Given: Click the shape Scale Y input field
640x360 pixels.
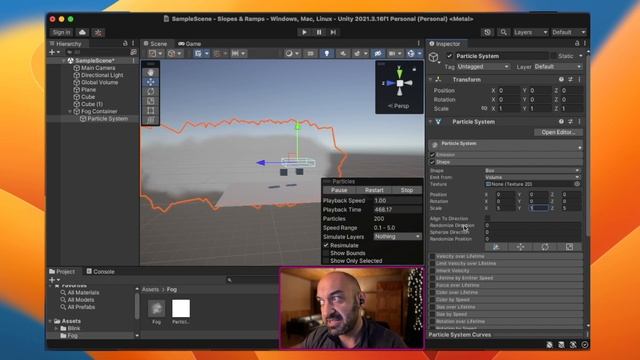Looking at the screenshot, I should coord(539,208).
